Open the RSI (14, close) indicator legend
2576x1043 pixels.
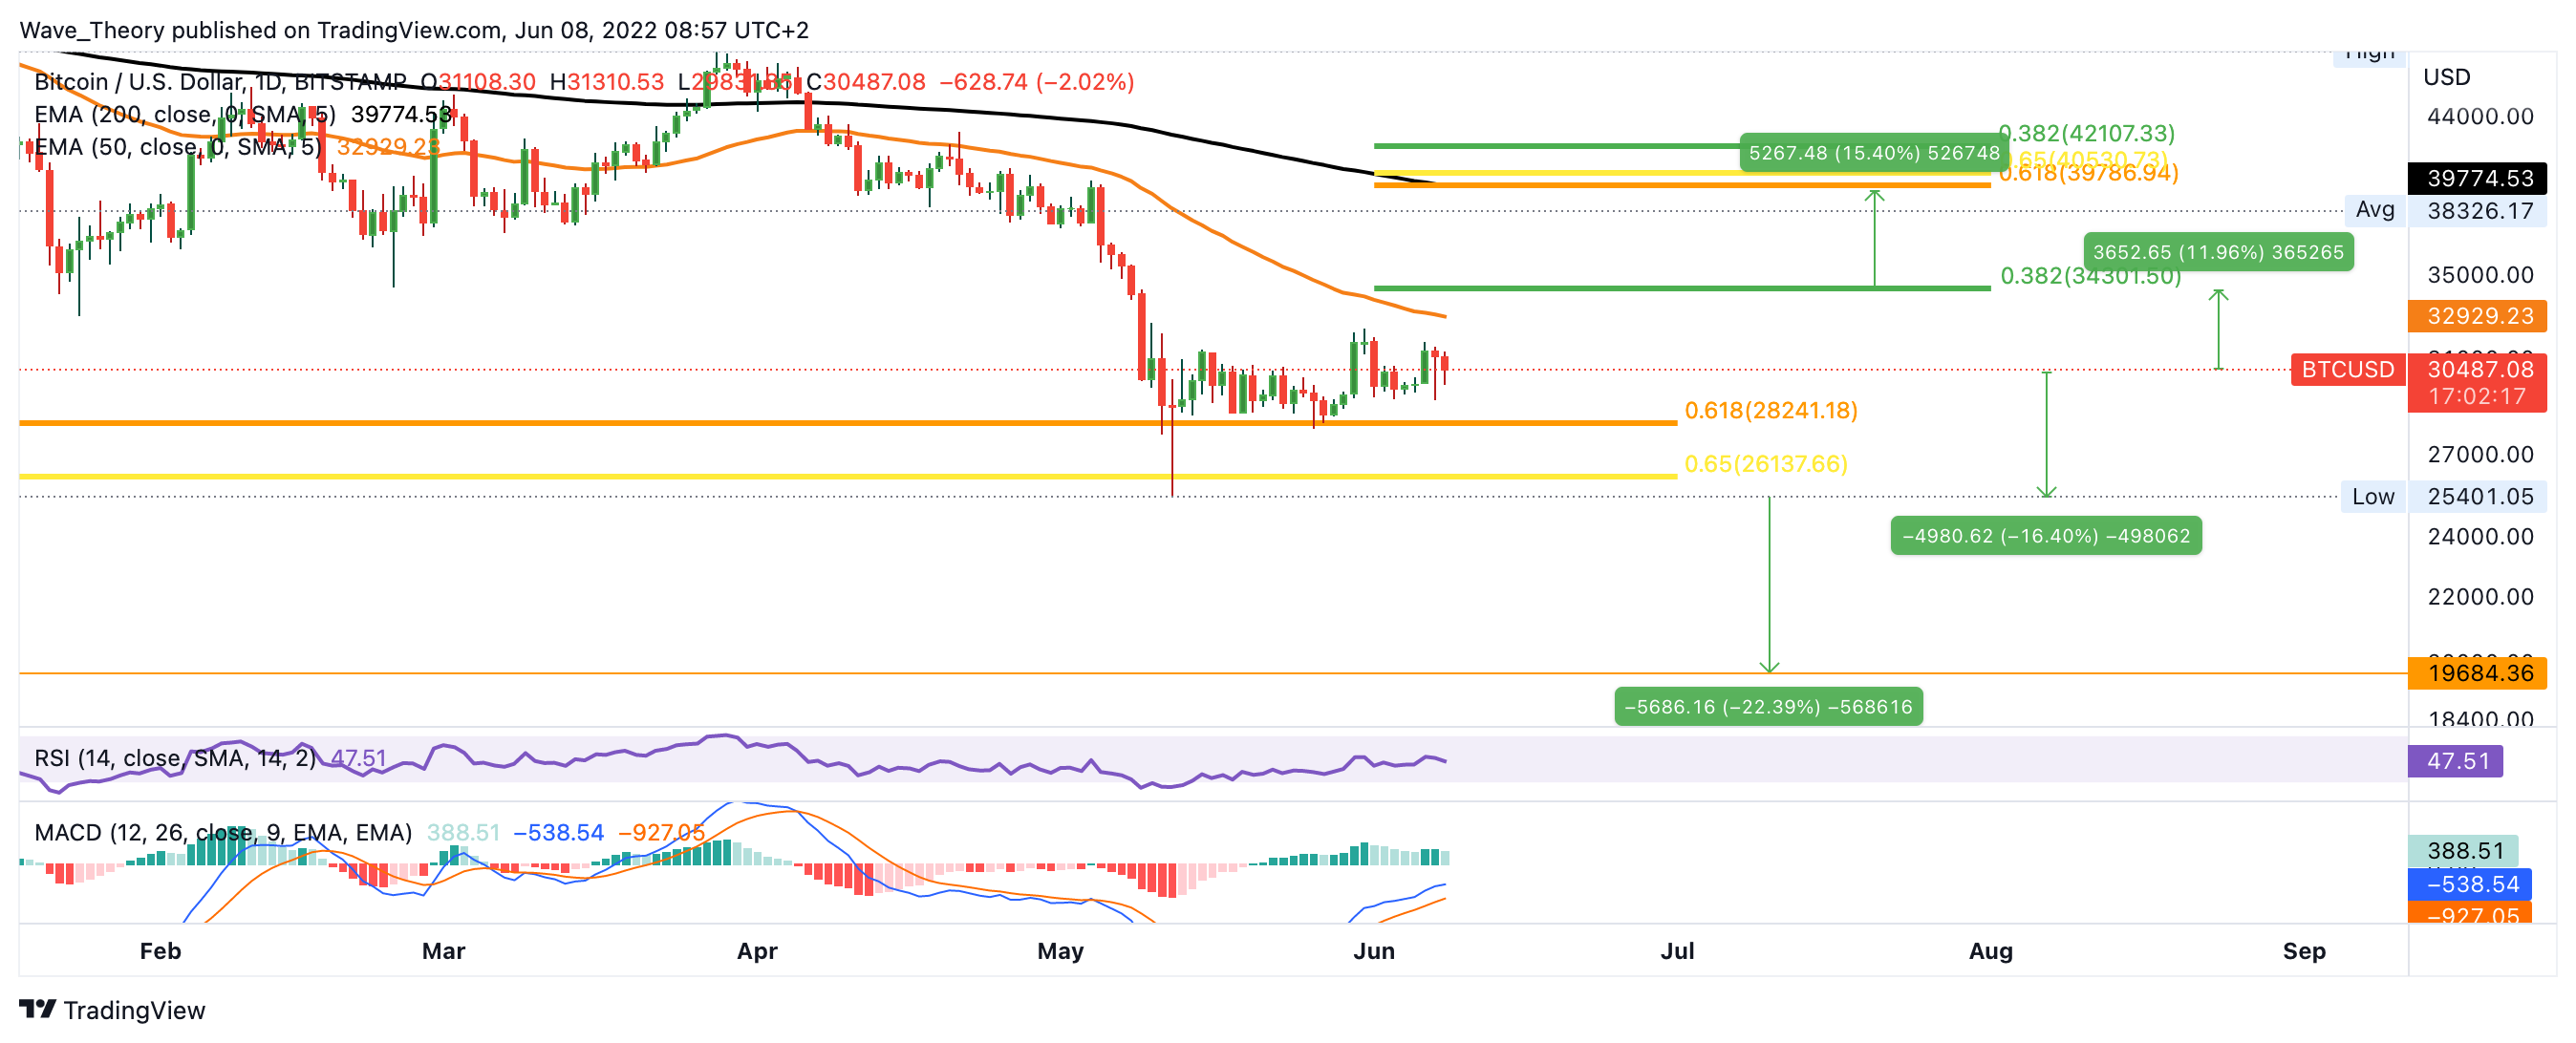[175, 758]
